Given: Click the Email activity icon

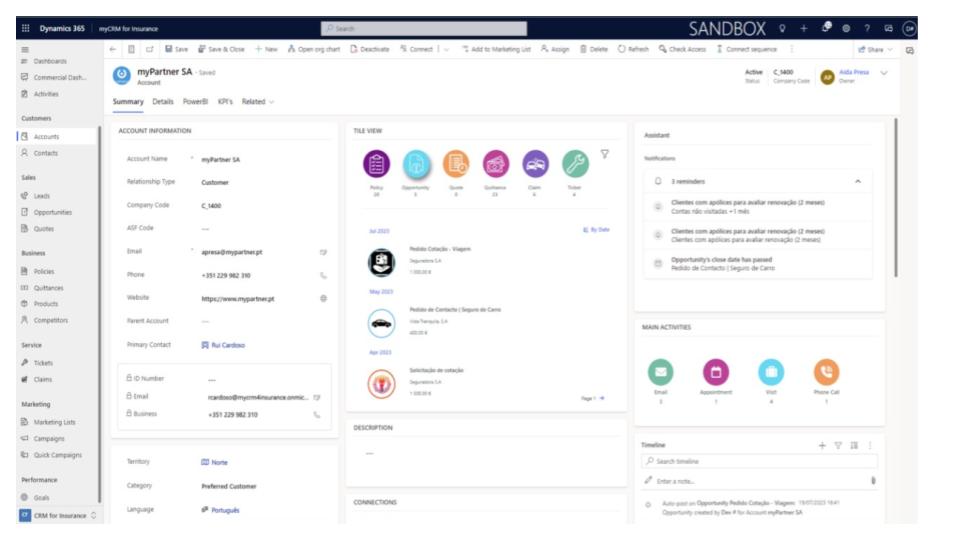Looking at the screenshot, I should pyautogui.click(x=661, y=372).
